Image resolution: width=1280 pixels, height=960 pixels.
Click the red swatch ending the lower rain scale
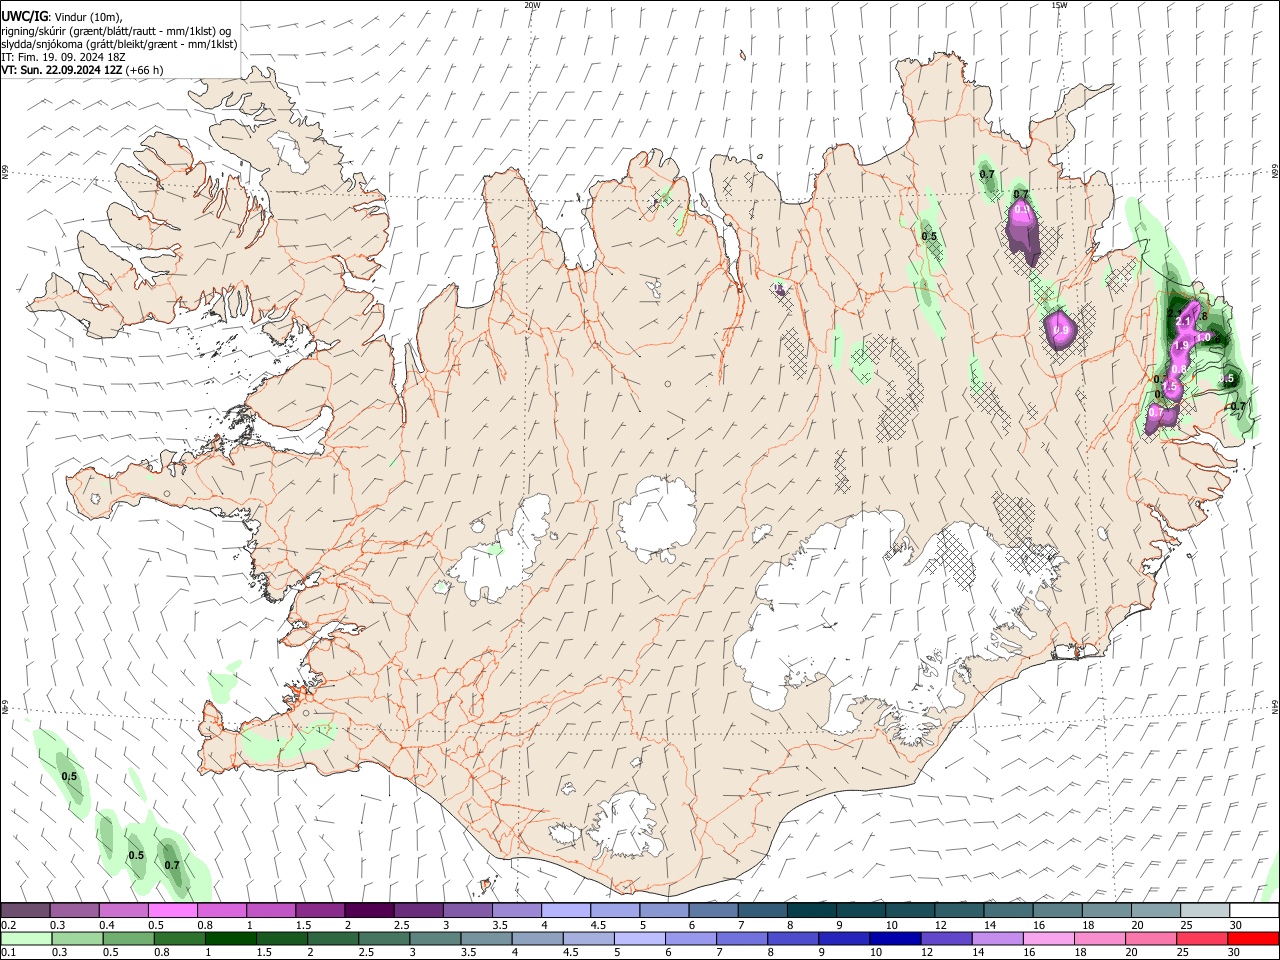pos(1252,939)
